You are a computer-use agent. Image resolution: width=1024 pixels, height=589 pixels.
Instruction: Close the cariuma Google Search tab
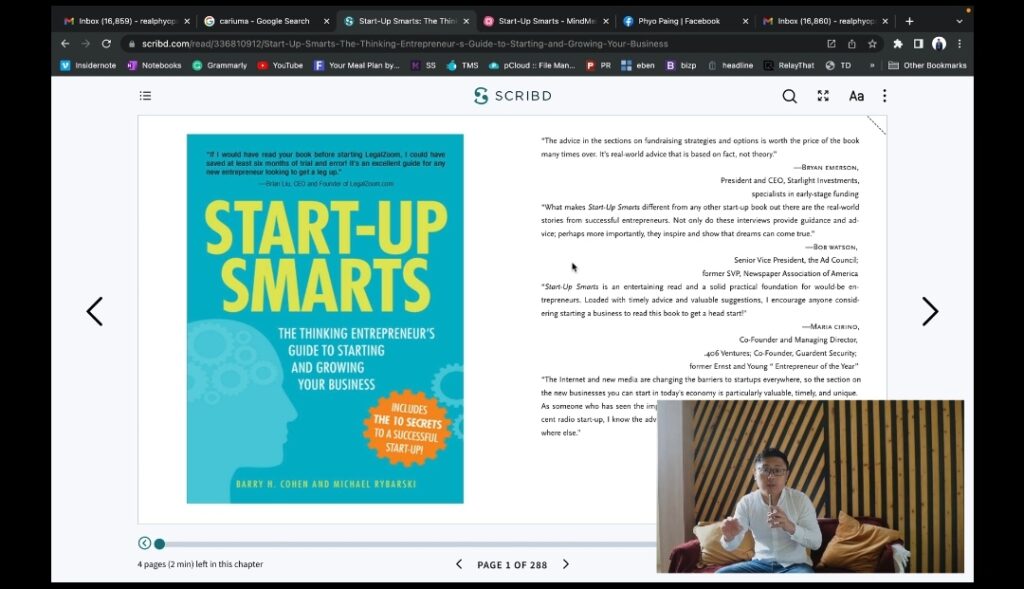pyautogui.click(x=327, y=21)
